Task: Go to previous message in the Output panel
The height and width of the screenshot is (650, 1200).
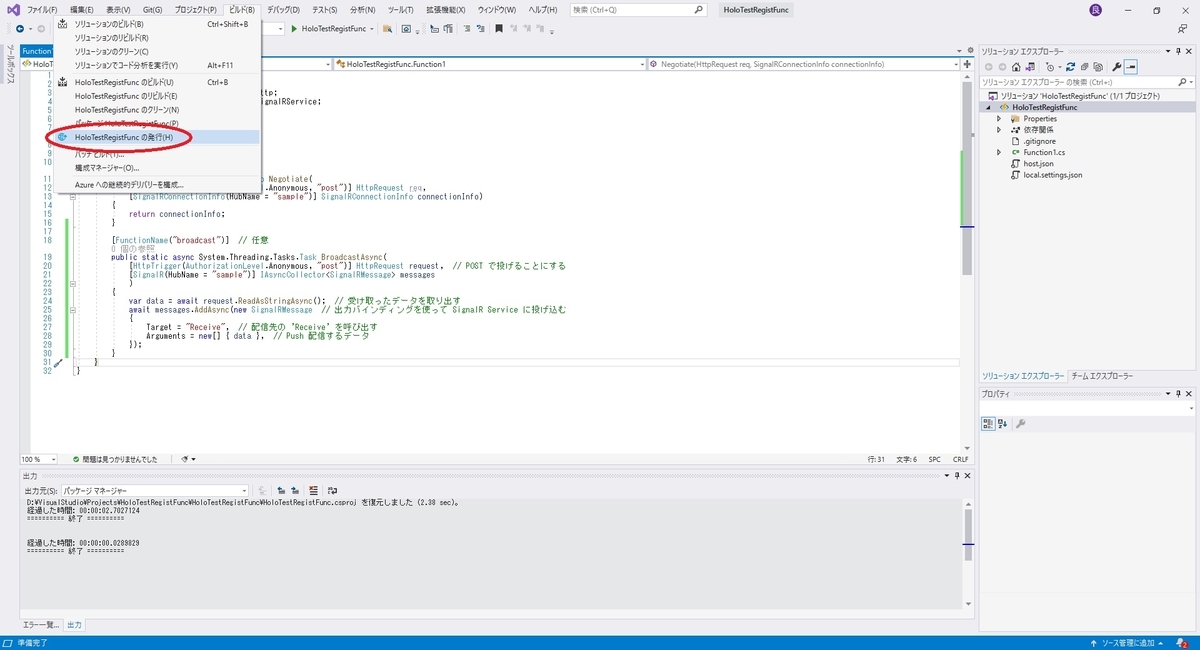Action: pos(282,491)
